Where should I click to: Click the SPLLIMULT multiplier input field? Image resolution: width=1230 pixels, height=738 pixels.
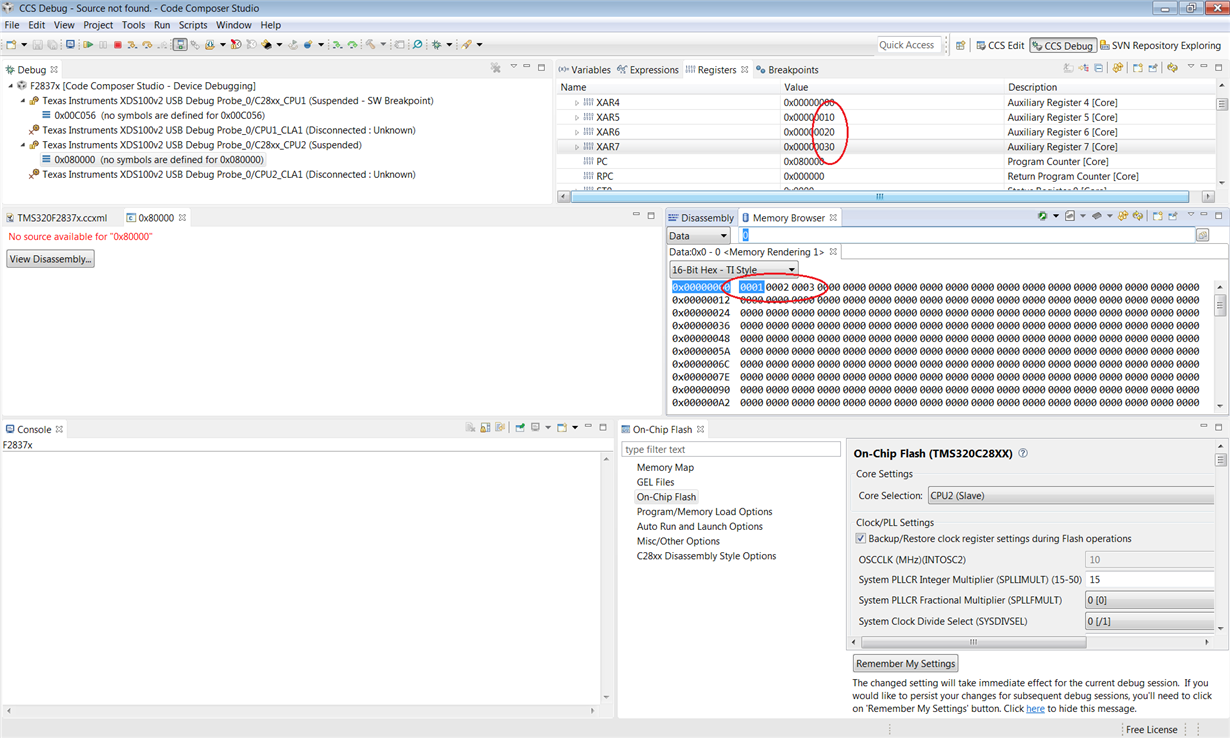1148,578
